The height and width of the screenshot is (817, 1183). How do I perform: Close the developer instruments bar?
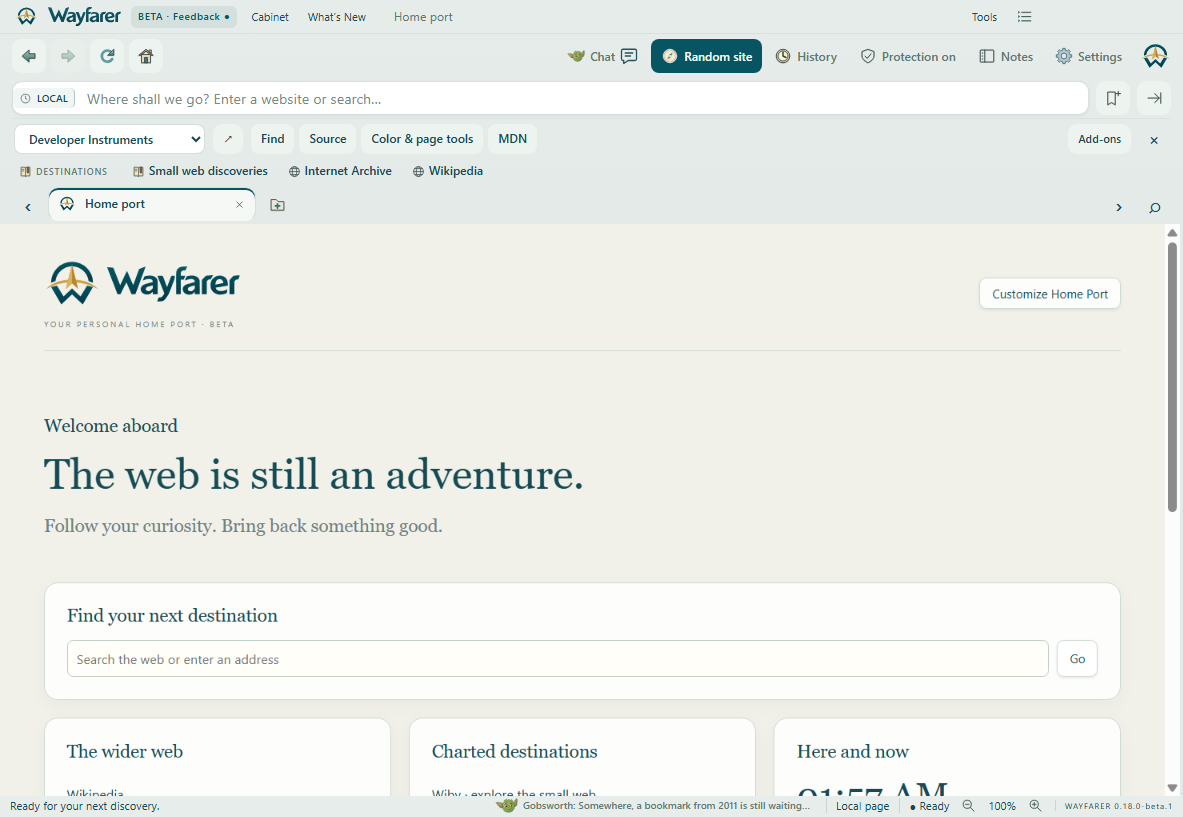[x=1154, y=140]
